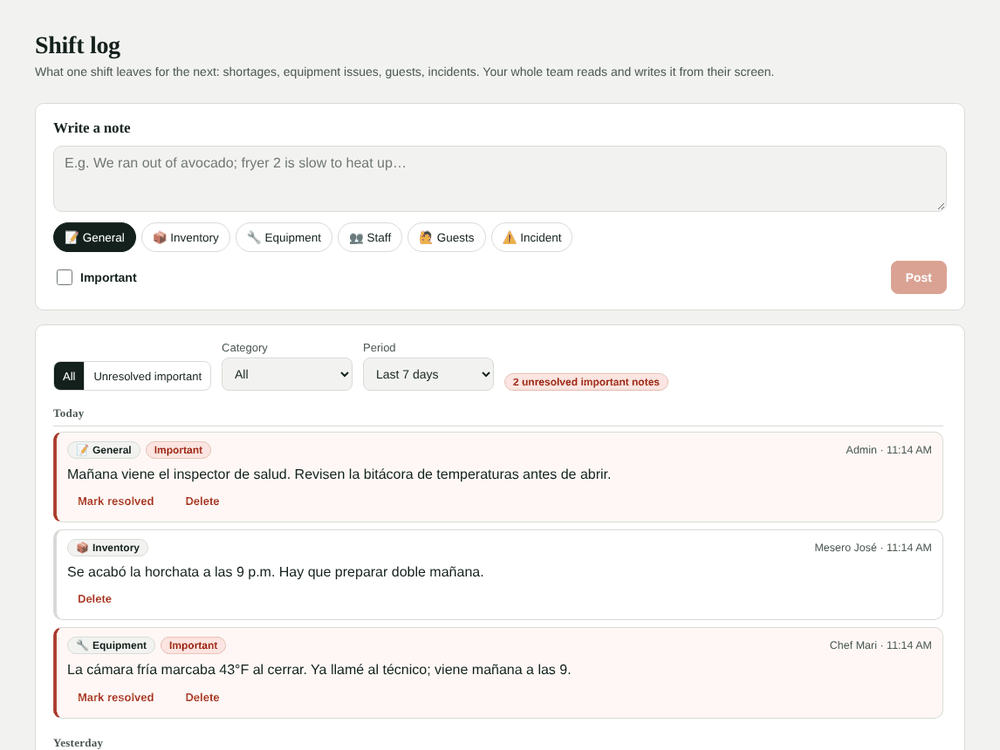Show only Unresolved important notes
The image size is (1000, 750).
(x=147, y=376)
